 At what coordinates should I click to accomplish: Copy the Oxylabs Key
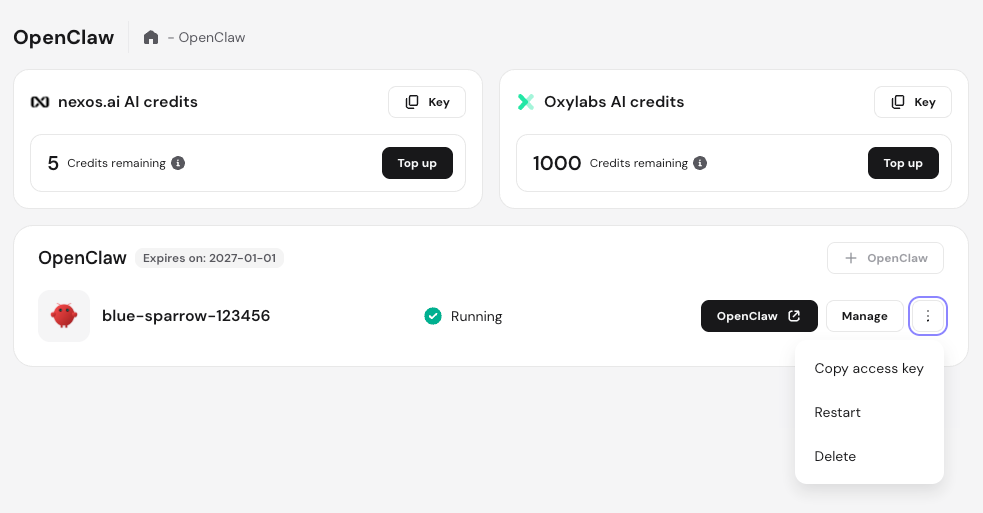pyautogui.click(x=913, y=102)
